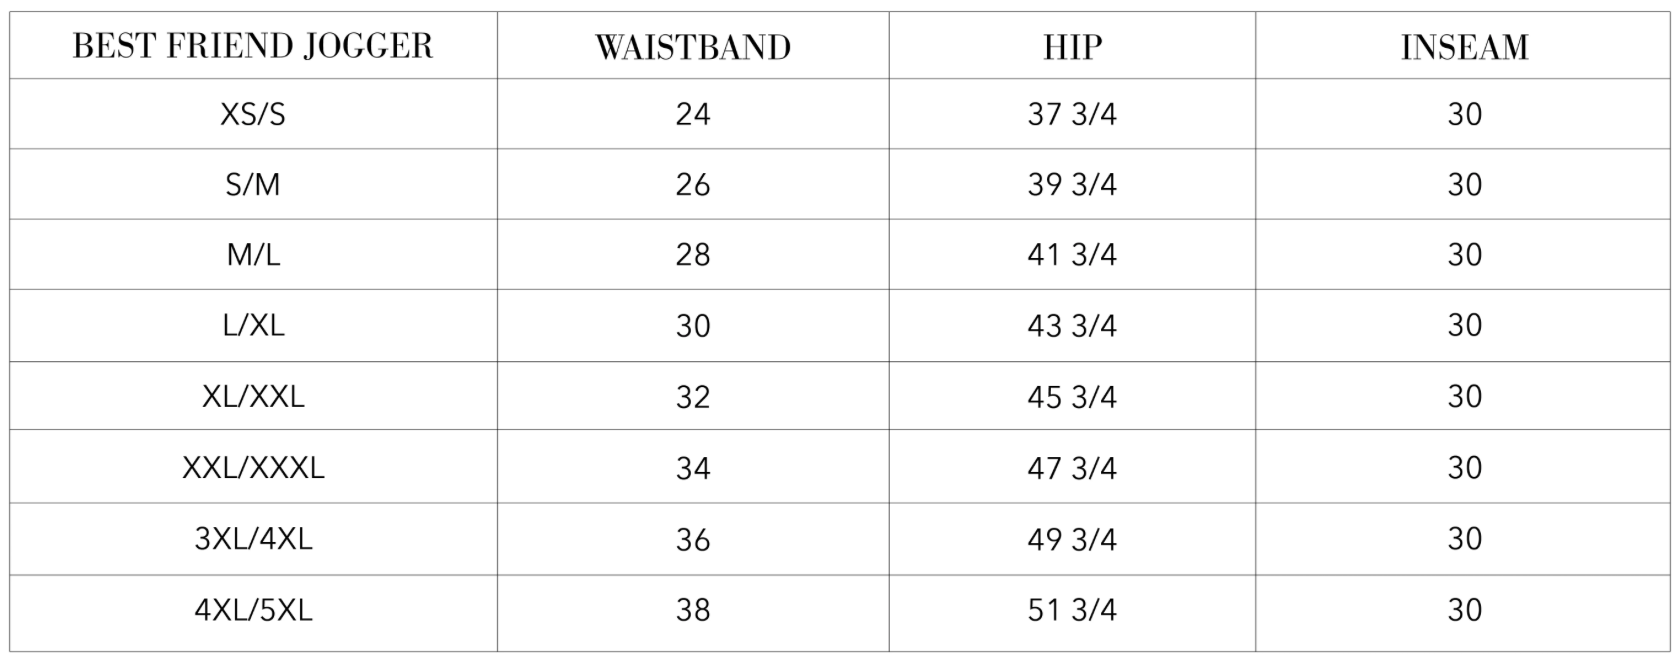Select hip measurement 47 3/4
Screen dimensions: 1678x664
(1072, 467)
